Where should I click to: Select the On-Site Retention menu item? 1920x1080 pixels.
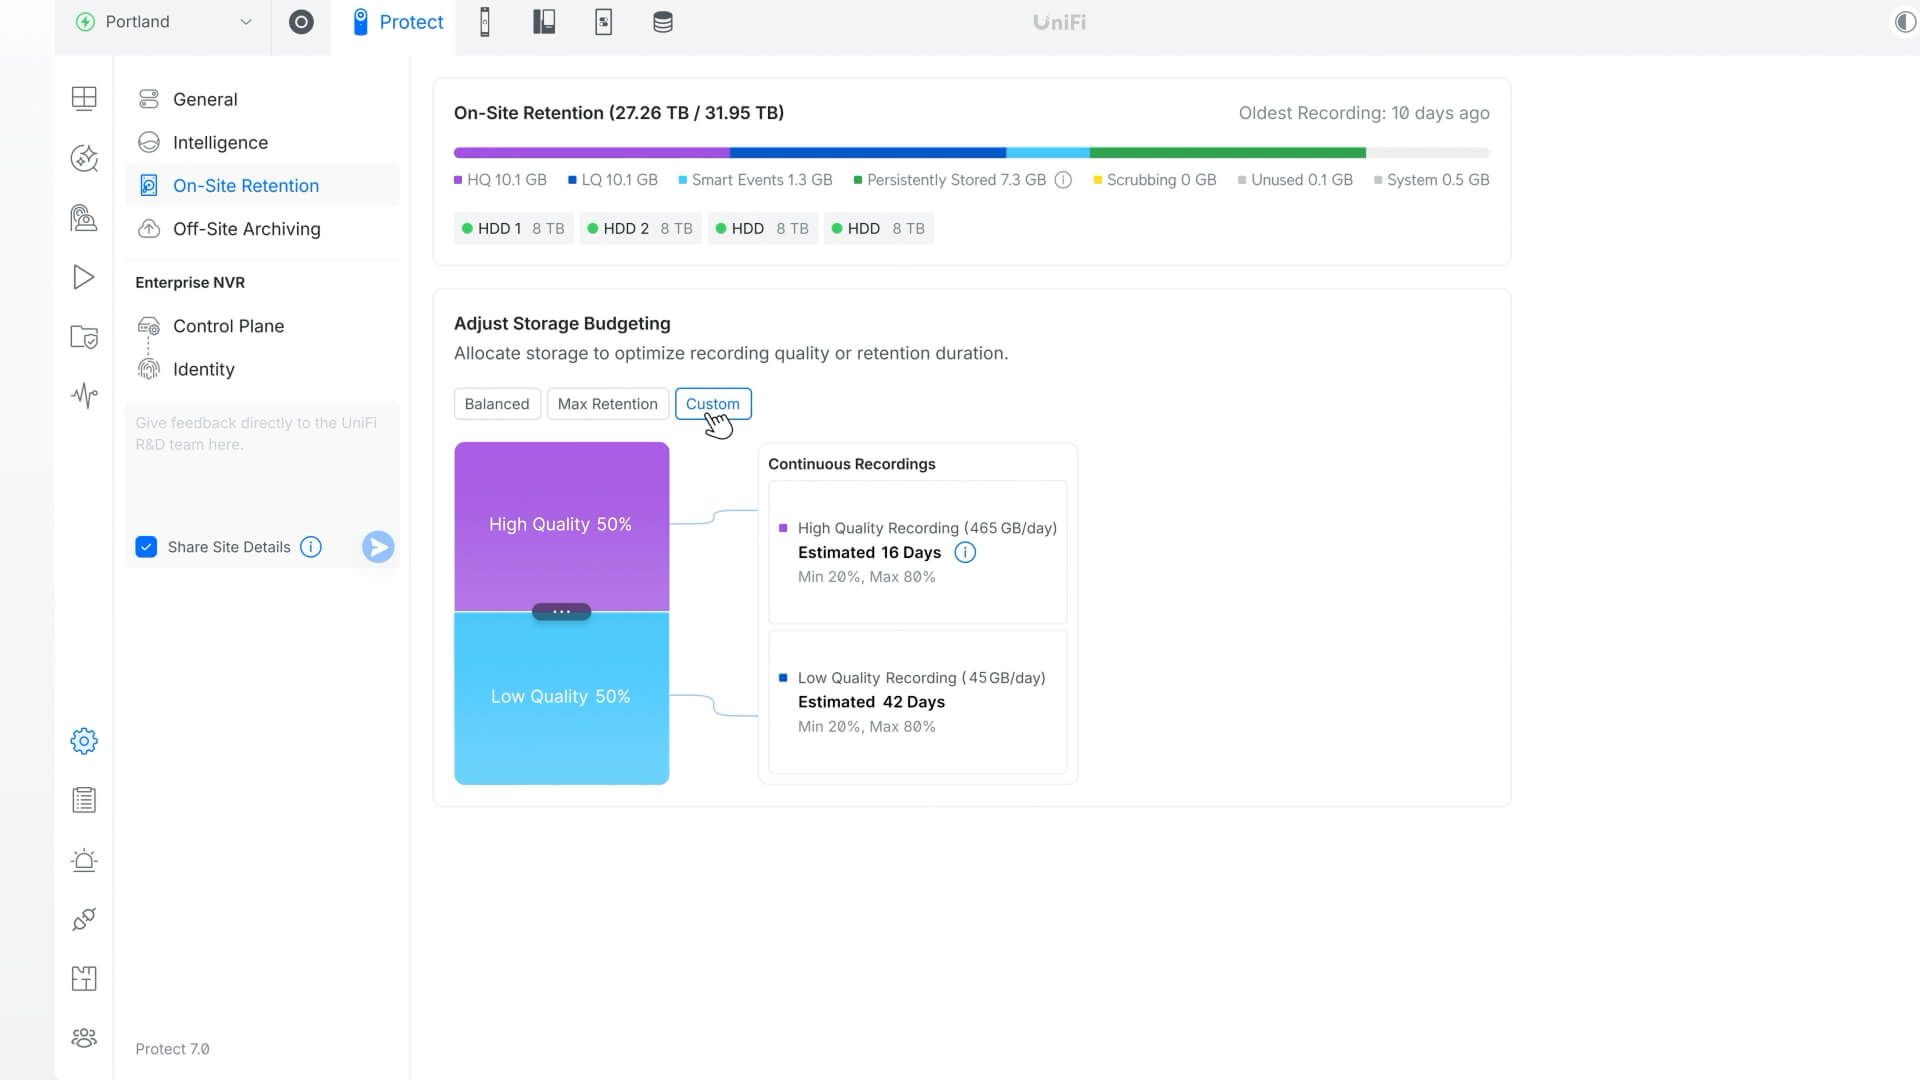click(246, 185)
